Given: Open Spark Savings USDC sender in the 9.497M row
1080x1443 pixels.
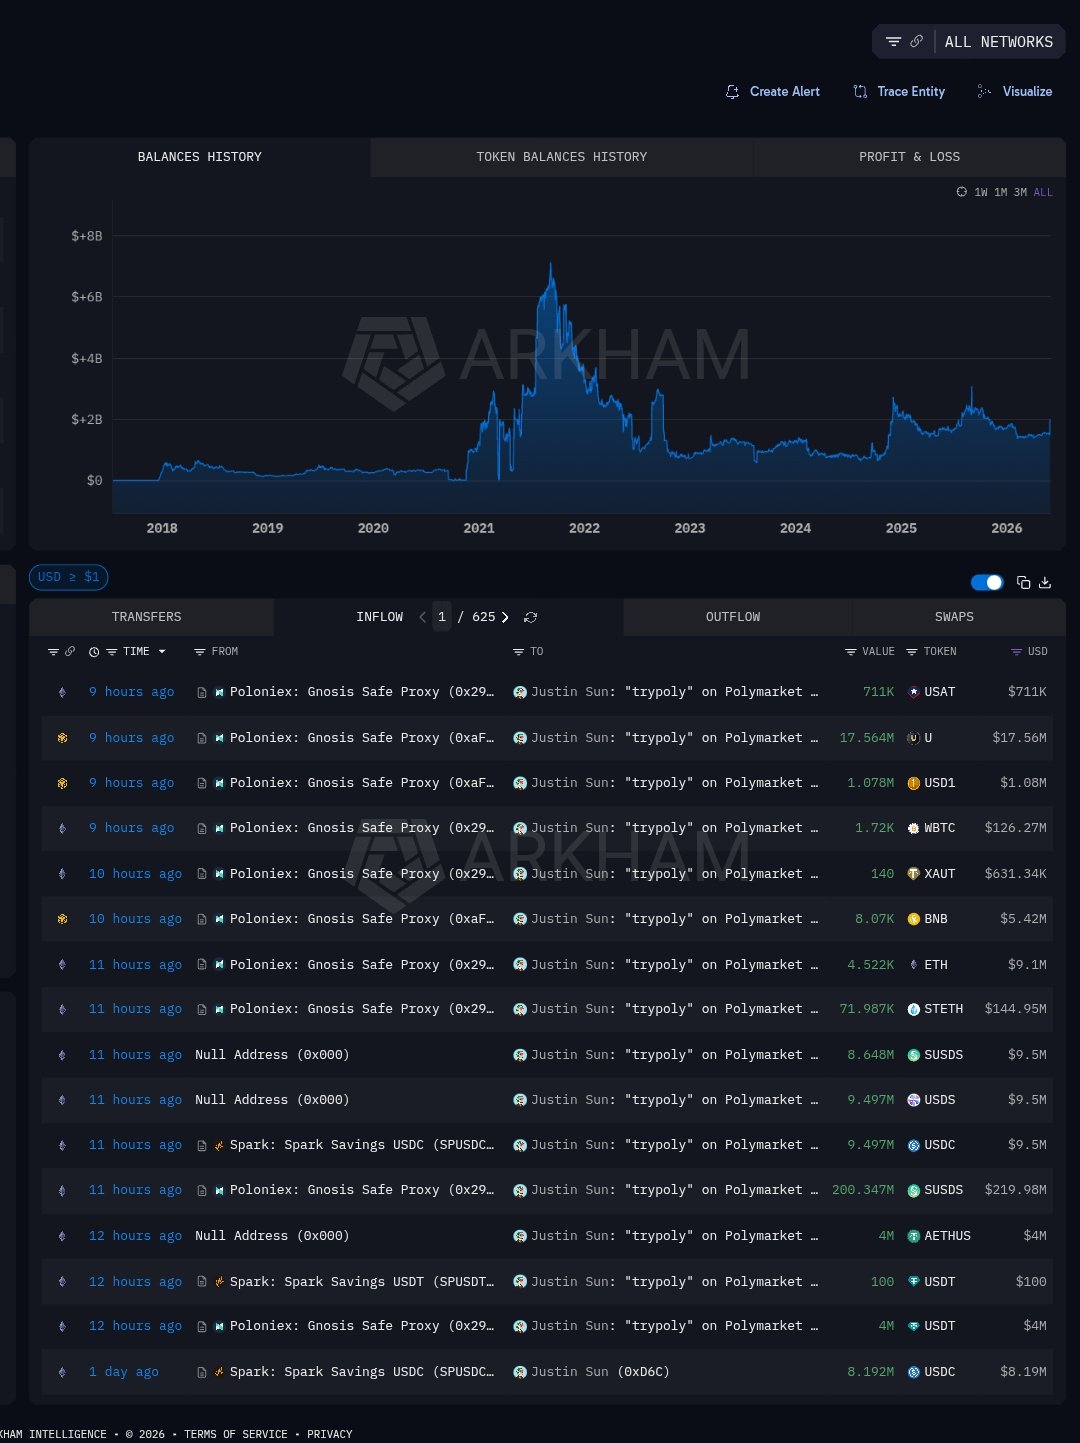Looking at the screenshot, I should click(x=362, y=1145).
